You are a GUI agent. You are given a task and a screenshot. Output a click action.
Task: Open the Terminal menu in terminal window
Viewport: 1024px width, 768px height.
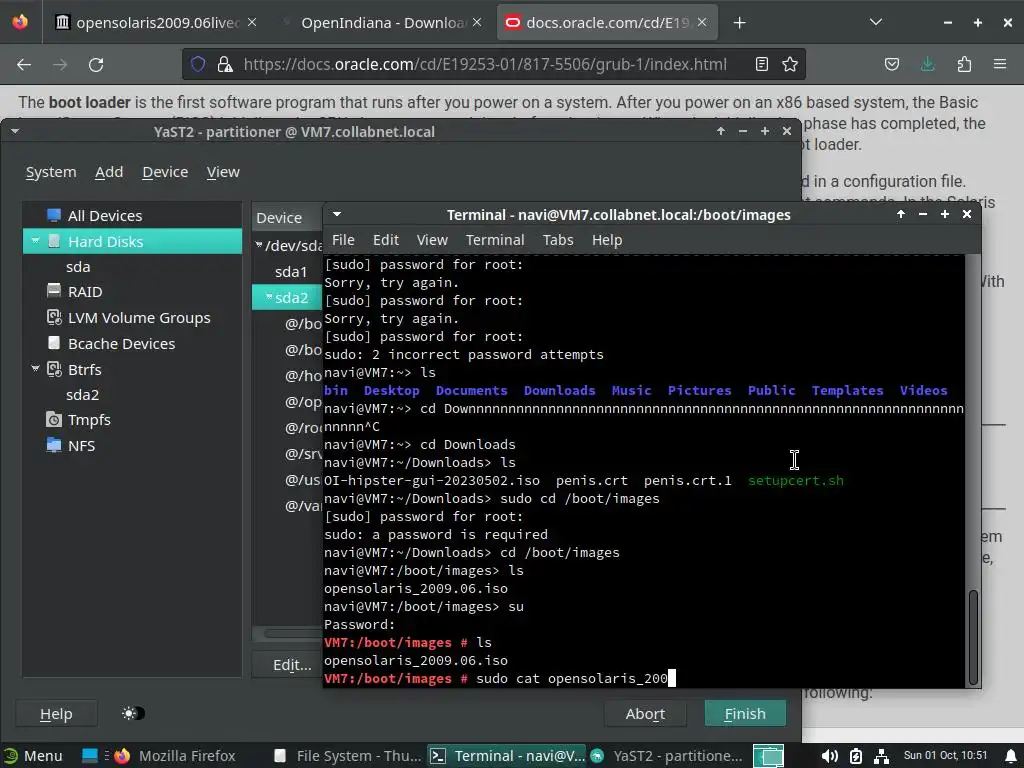[x=495, y=240]
